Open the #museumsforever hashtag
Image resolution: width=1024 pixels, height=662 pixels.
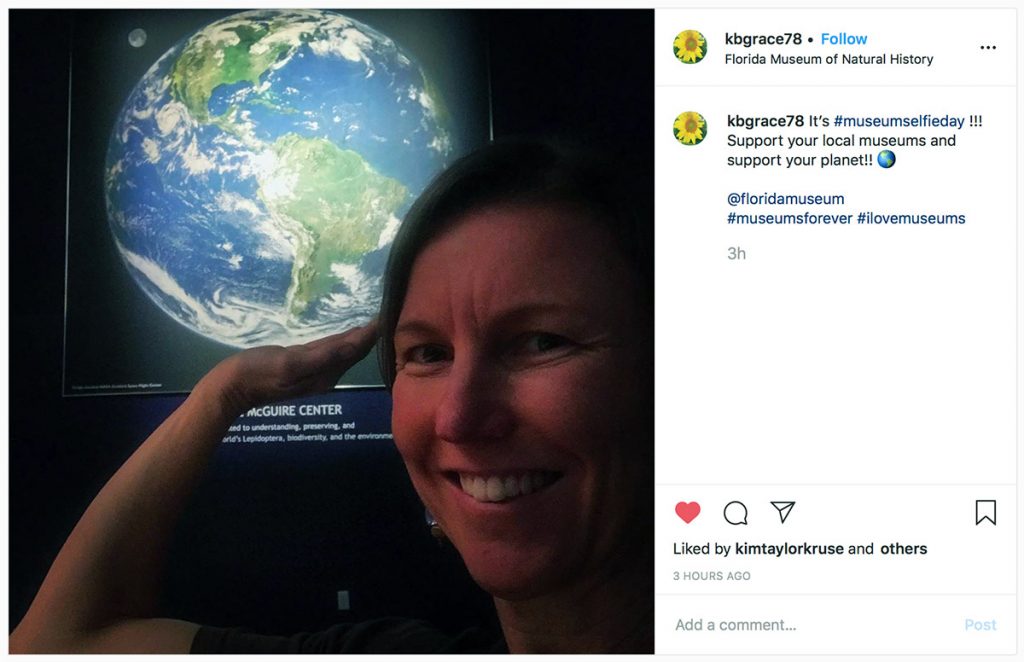tap(790, 219)
